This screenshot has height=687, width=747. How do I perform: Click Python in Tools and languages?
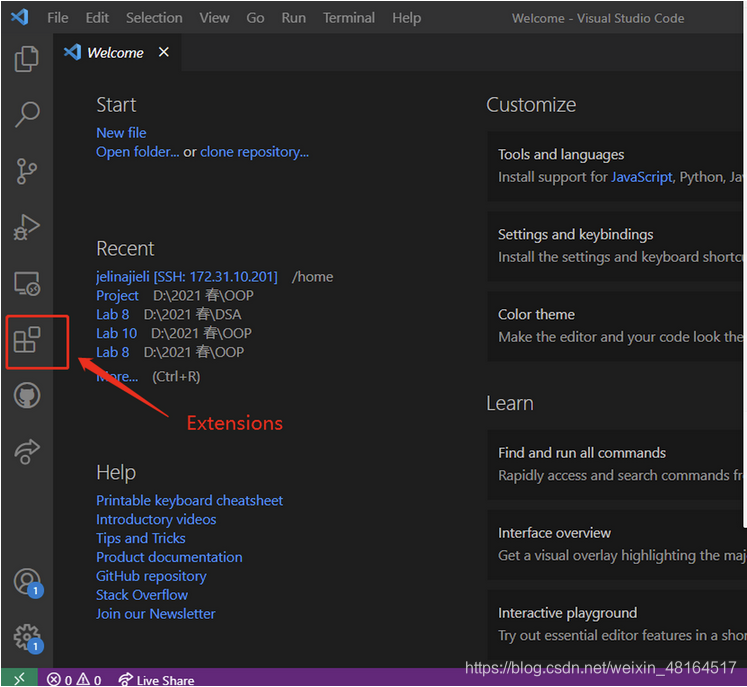(x=701, y=177)
